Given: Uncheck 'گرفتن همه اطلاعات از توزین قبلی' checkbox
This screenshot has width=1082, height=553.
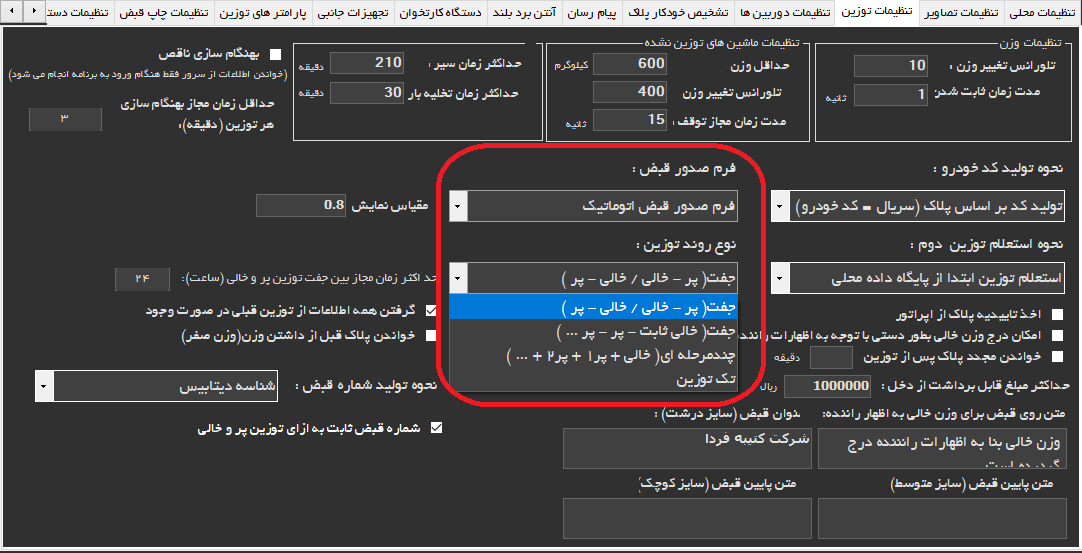Looking at the screenshot, I should click(x=432, y=311).
